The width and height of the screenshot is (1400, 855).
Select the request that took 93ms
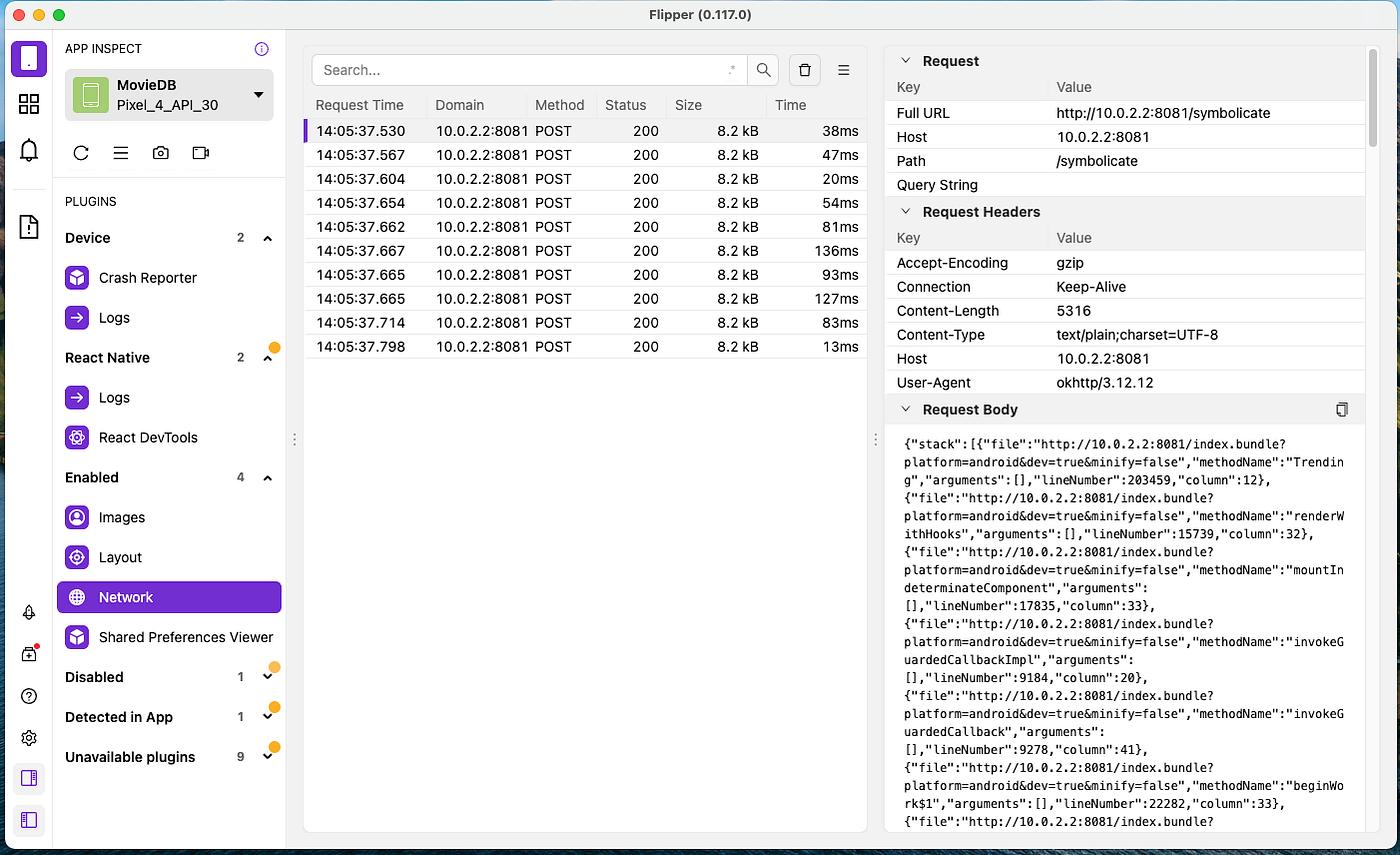[586, 275]
